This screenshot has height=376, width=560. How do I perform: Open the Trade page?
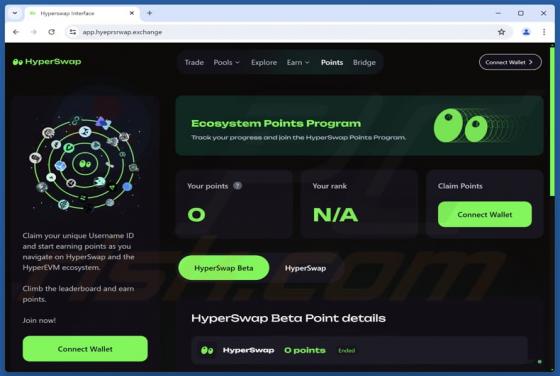[x=194, y=62]
